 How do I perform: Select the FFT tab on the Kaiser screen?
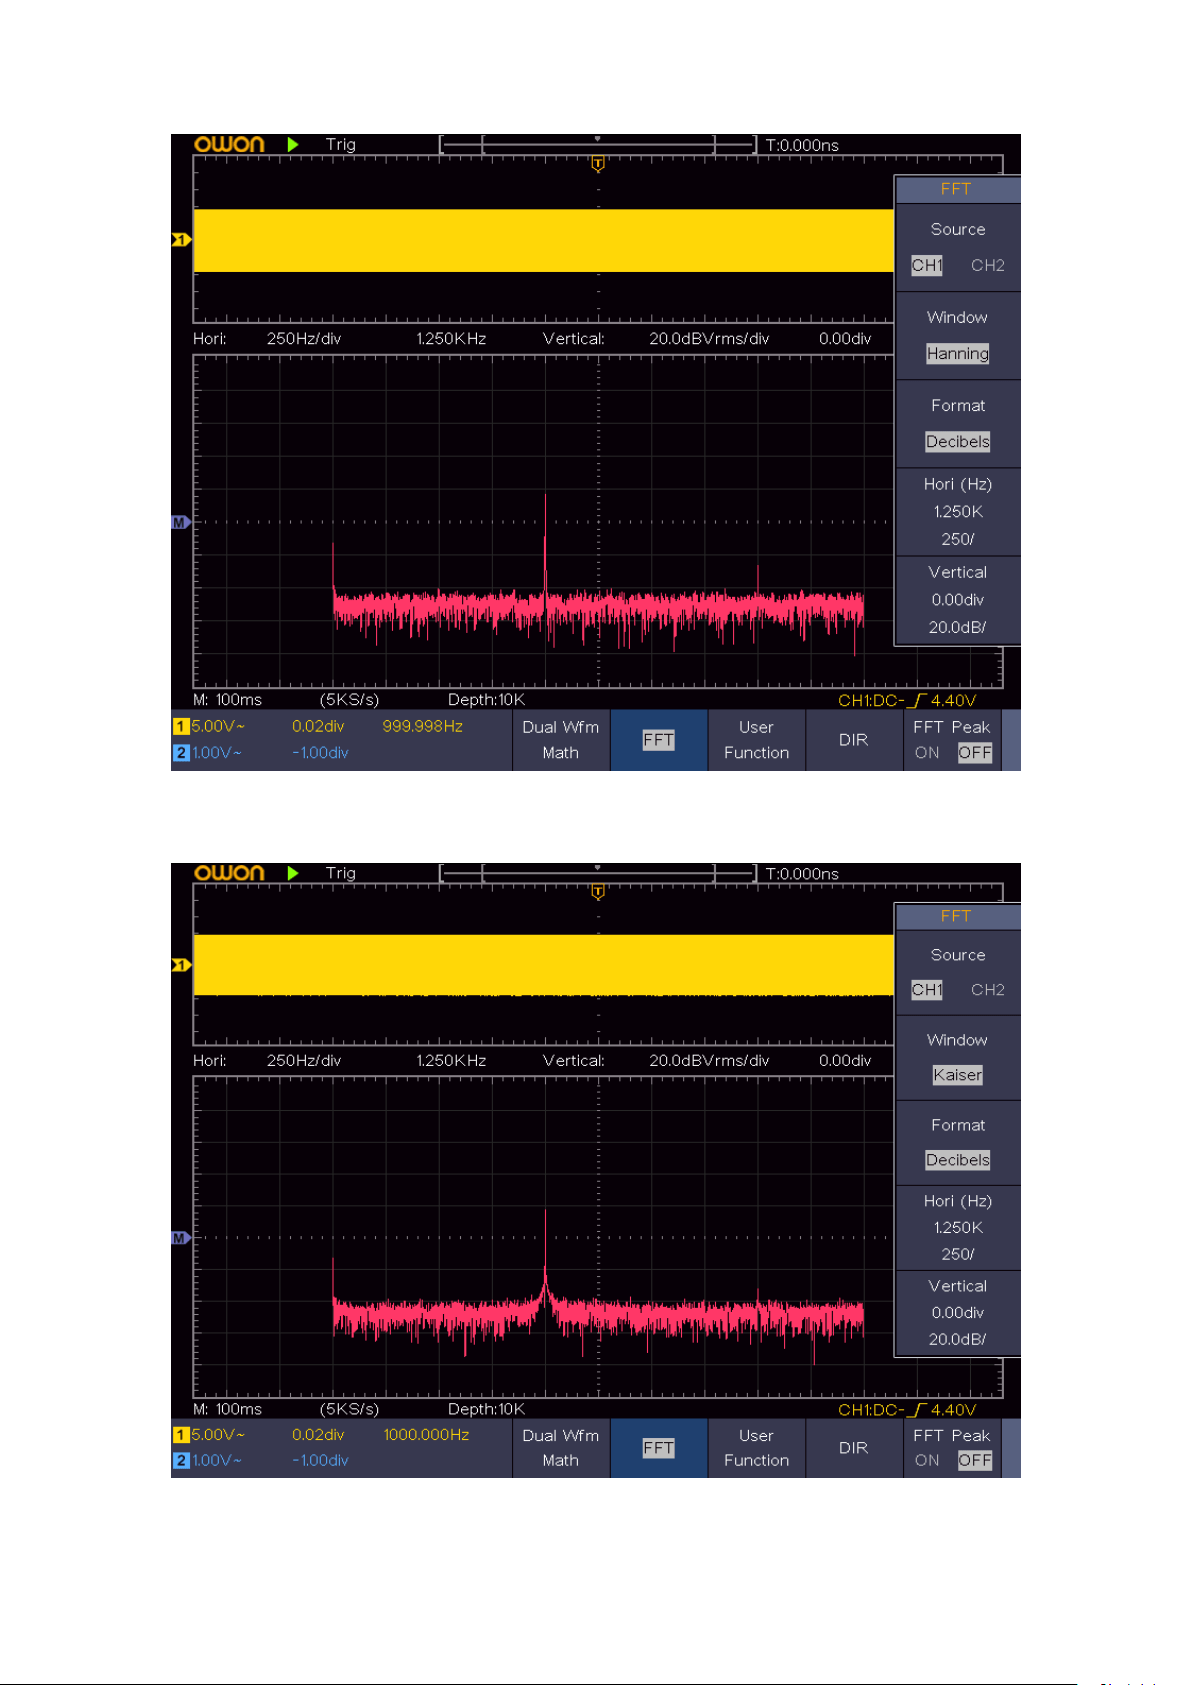click(658, 1448)
